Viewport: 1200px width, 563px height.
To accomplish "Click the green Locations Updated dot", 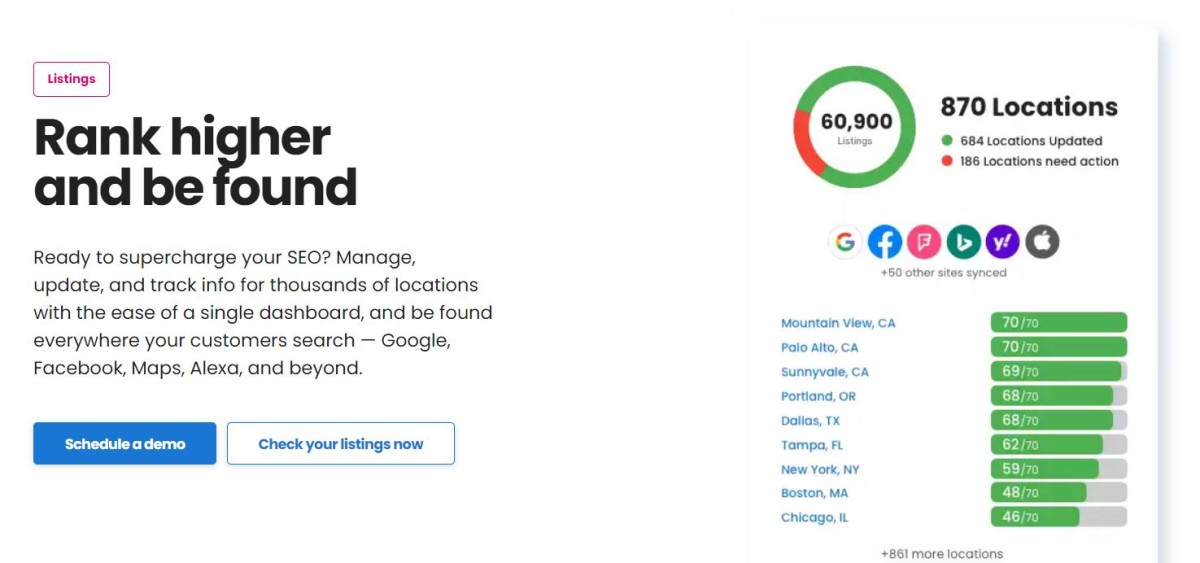I will tap(947, 141).
